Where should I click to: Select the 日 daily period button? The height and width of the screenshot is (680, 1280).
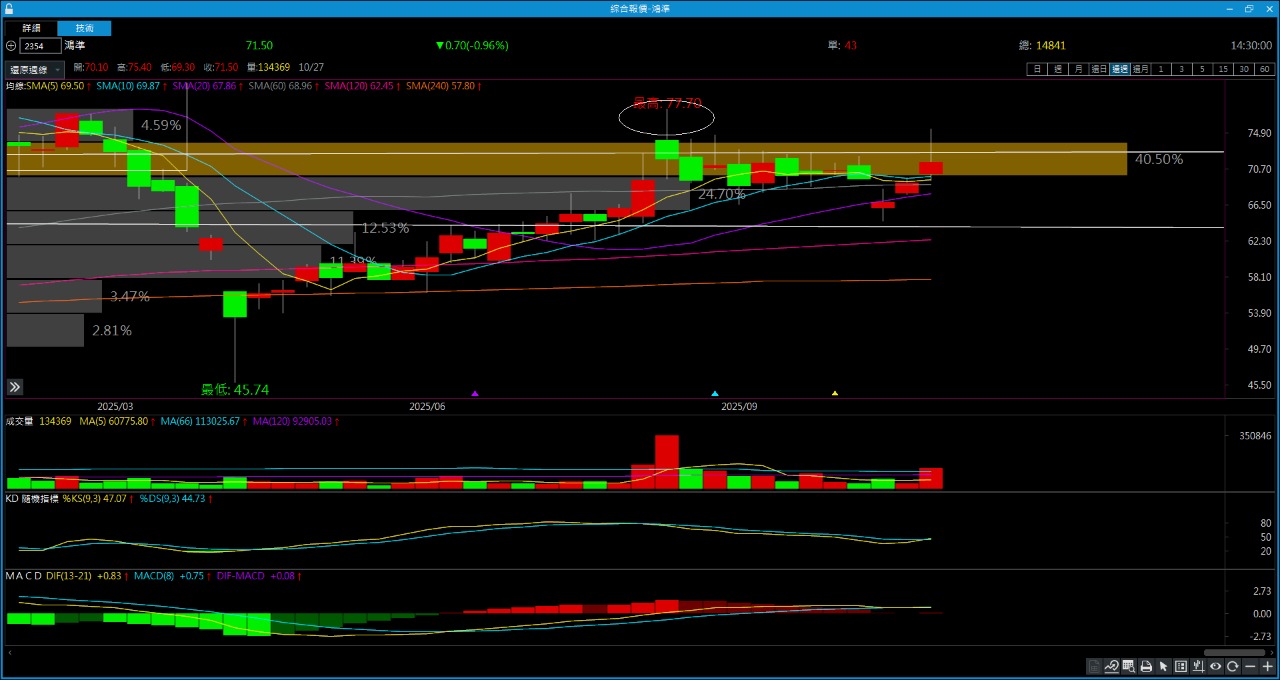(1037, 69)
